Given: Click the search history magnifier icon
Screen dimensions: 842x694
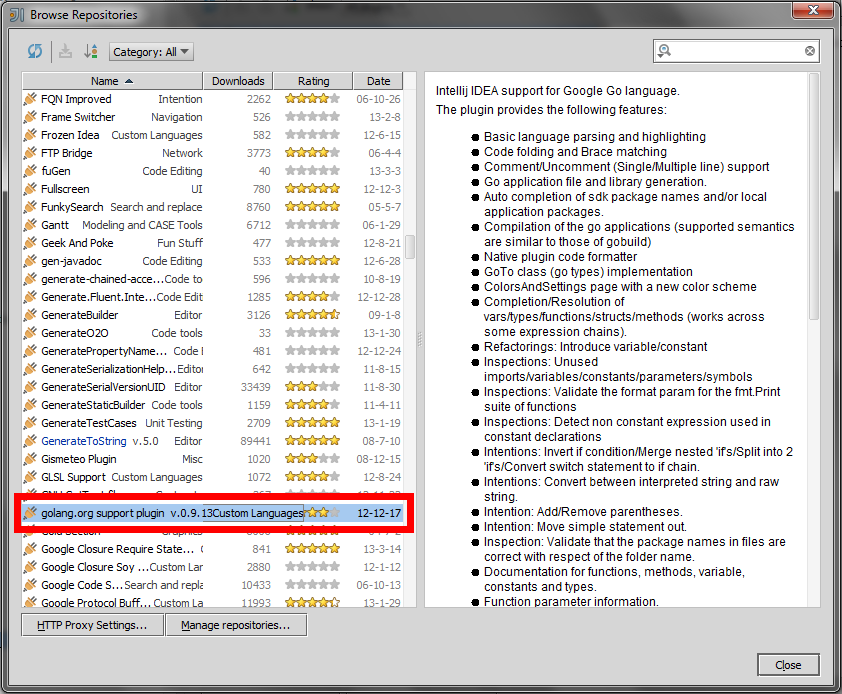Looking at the screenshot, I should [x=665, y=51].
